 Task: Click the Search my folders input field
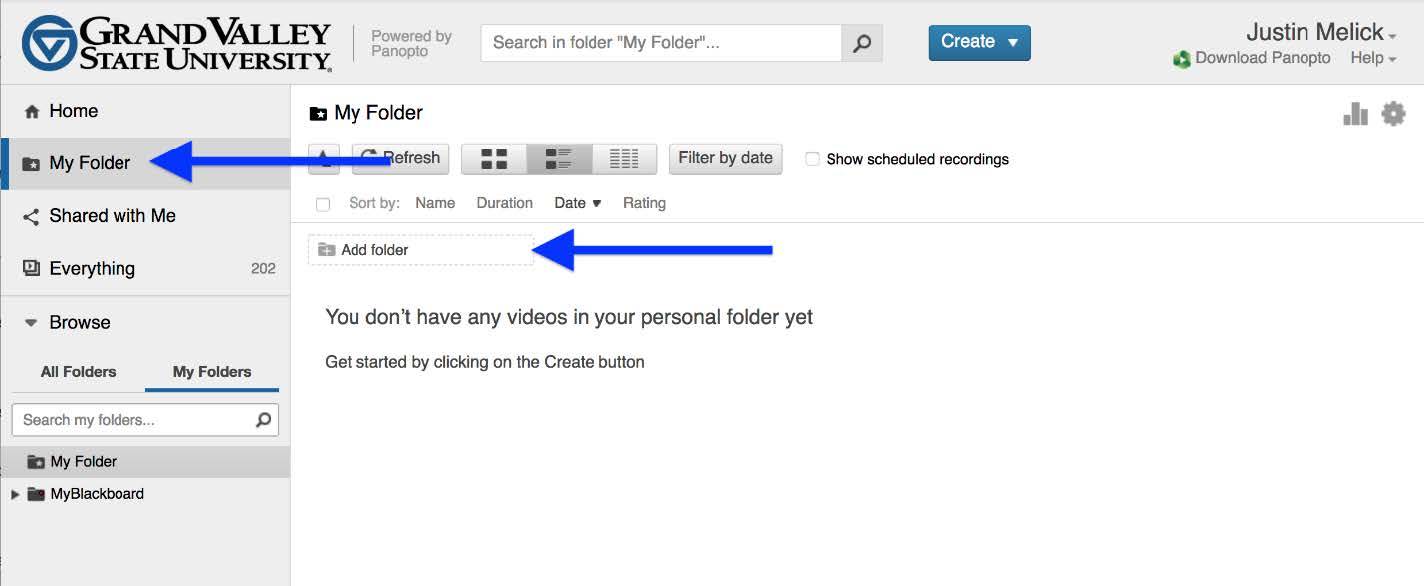[135, 420]
